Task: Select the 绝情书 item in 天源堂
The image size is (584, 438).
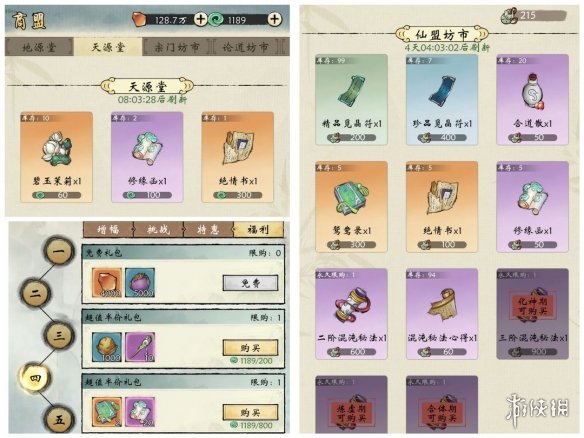Action: tap(238, 157)
